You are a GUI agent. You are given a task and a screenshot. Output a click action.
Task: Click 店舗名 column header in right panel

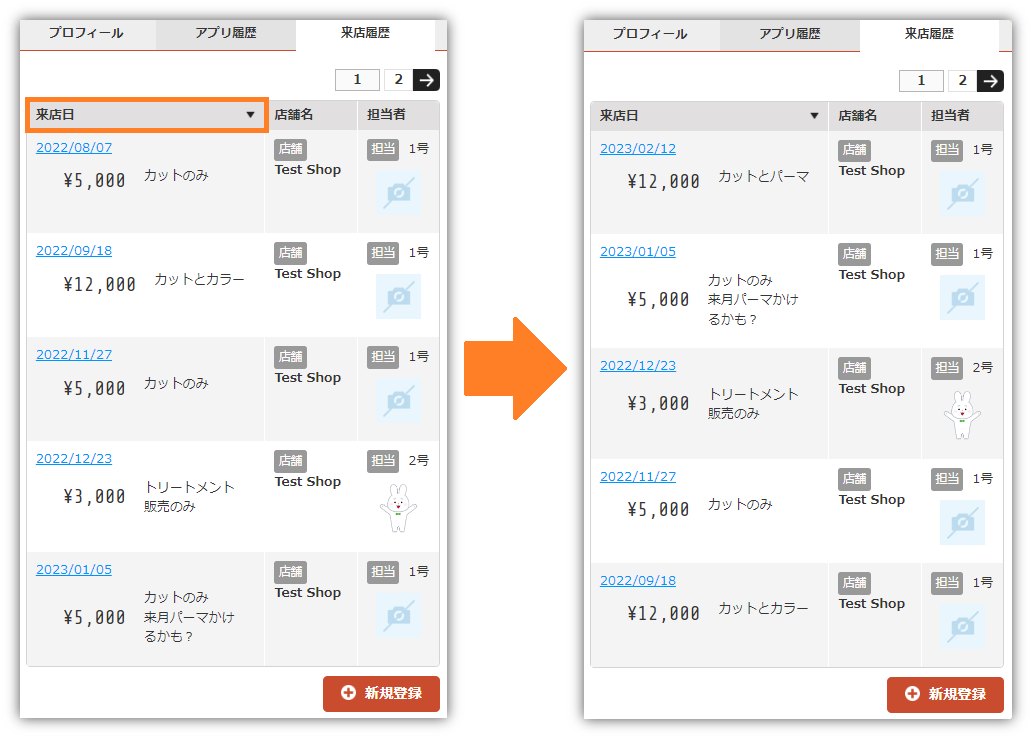point(875,116)
